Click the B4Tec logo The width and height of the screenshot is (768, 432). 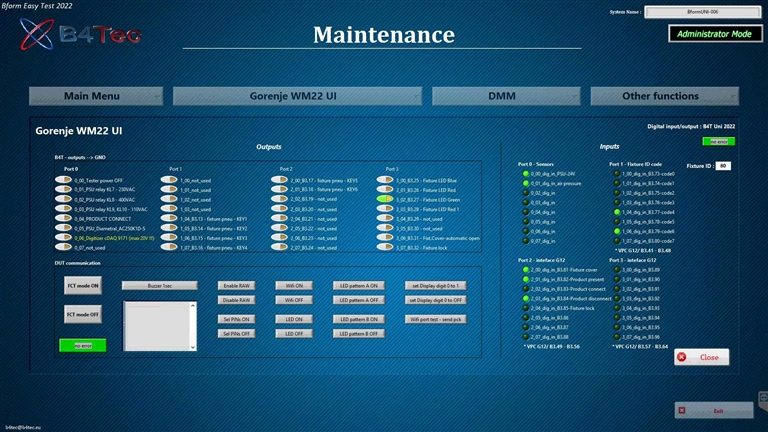click(81, 34)
